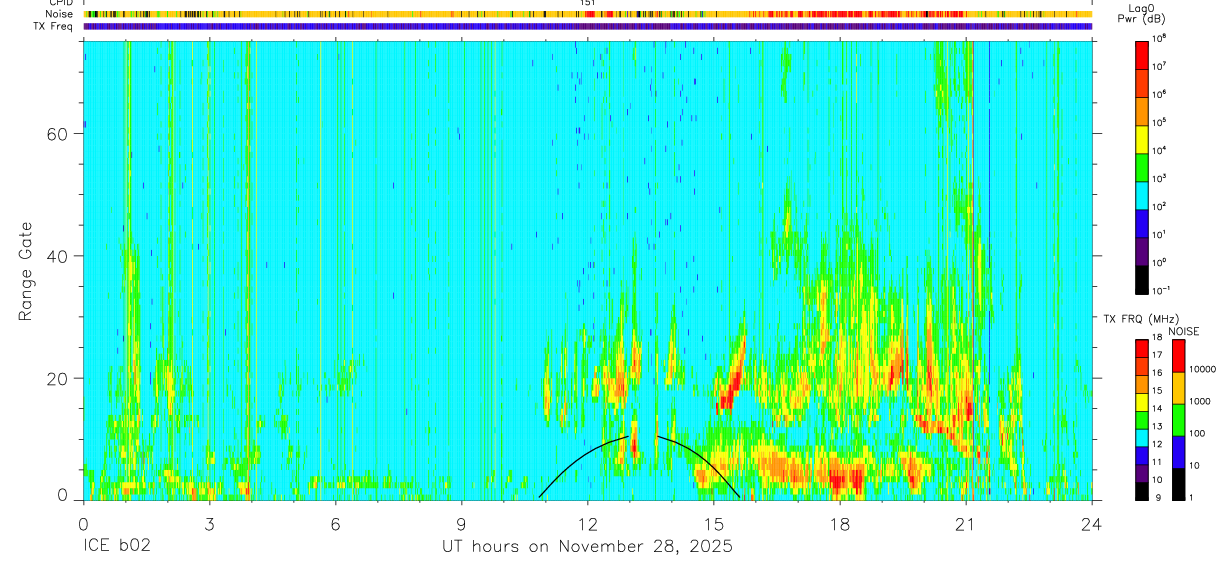Click the red top segment of the NOISE colorbar
The width and height of the screenshot is (1228, 567).
click(x=1179, y=355)
